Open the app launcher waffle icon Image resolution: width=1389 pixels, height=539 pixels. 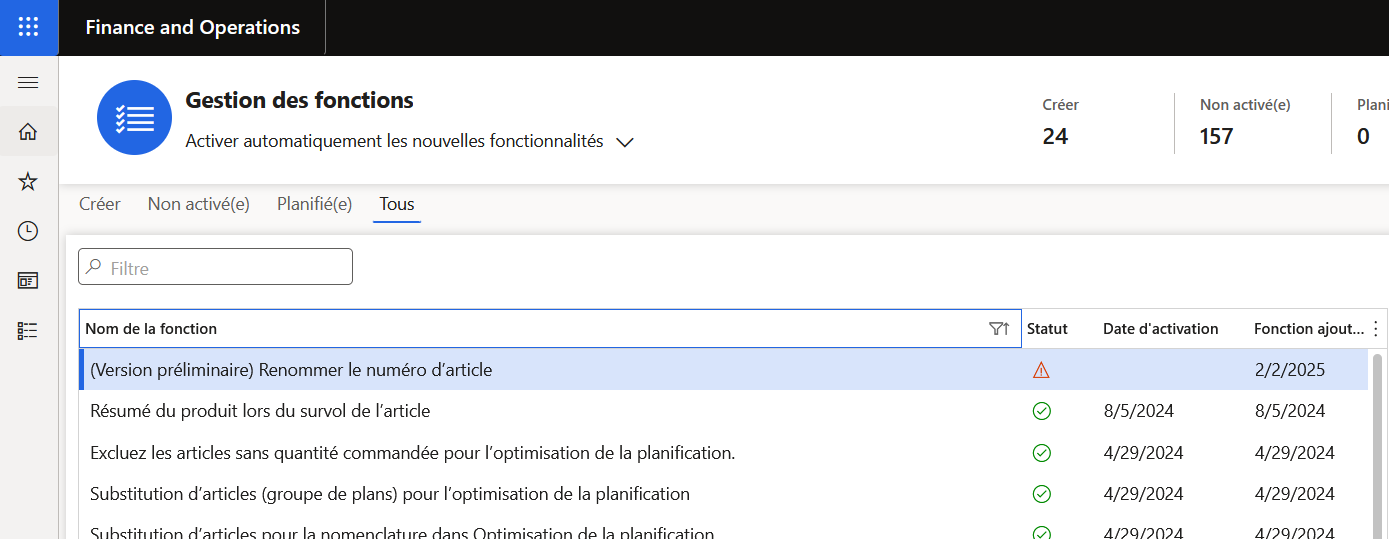pos(29,27)
